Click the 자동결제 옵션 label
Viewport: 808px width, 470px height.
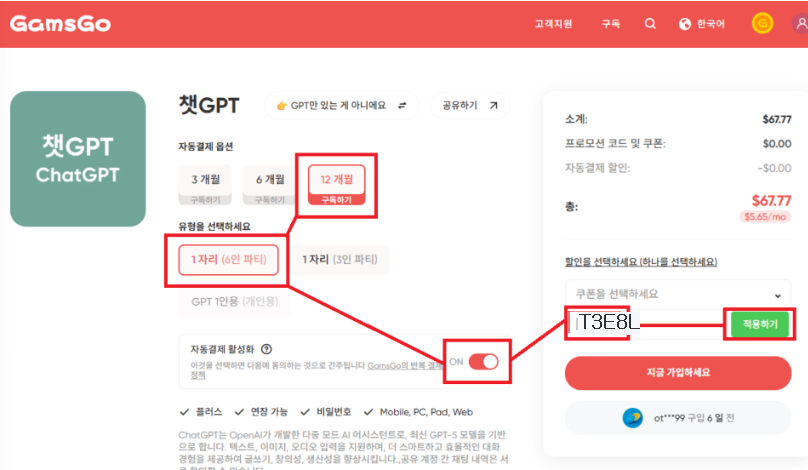pos(206,146)
